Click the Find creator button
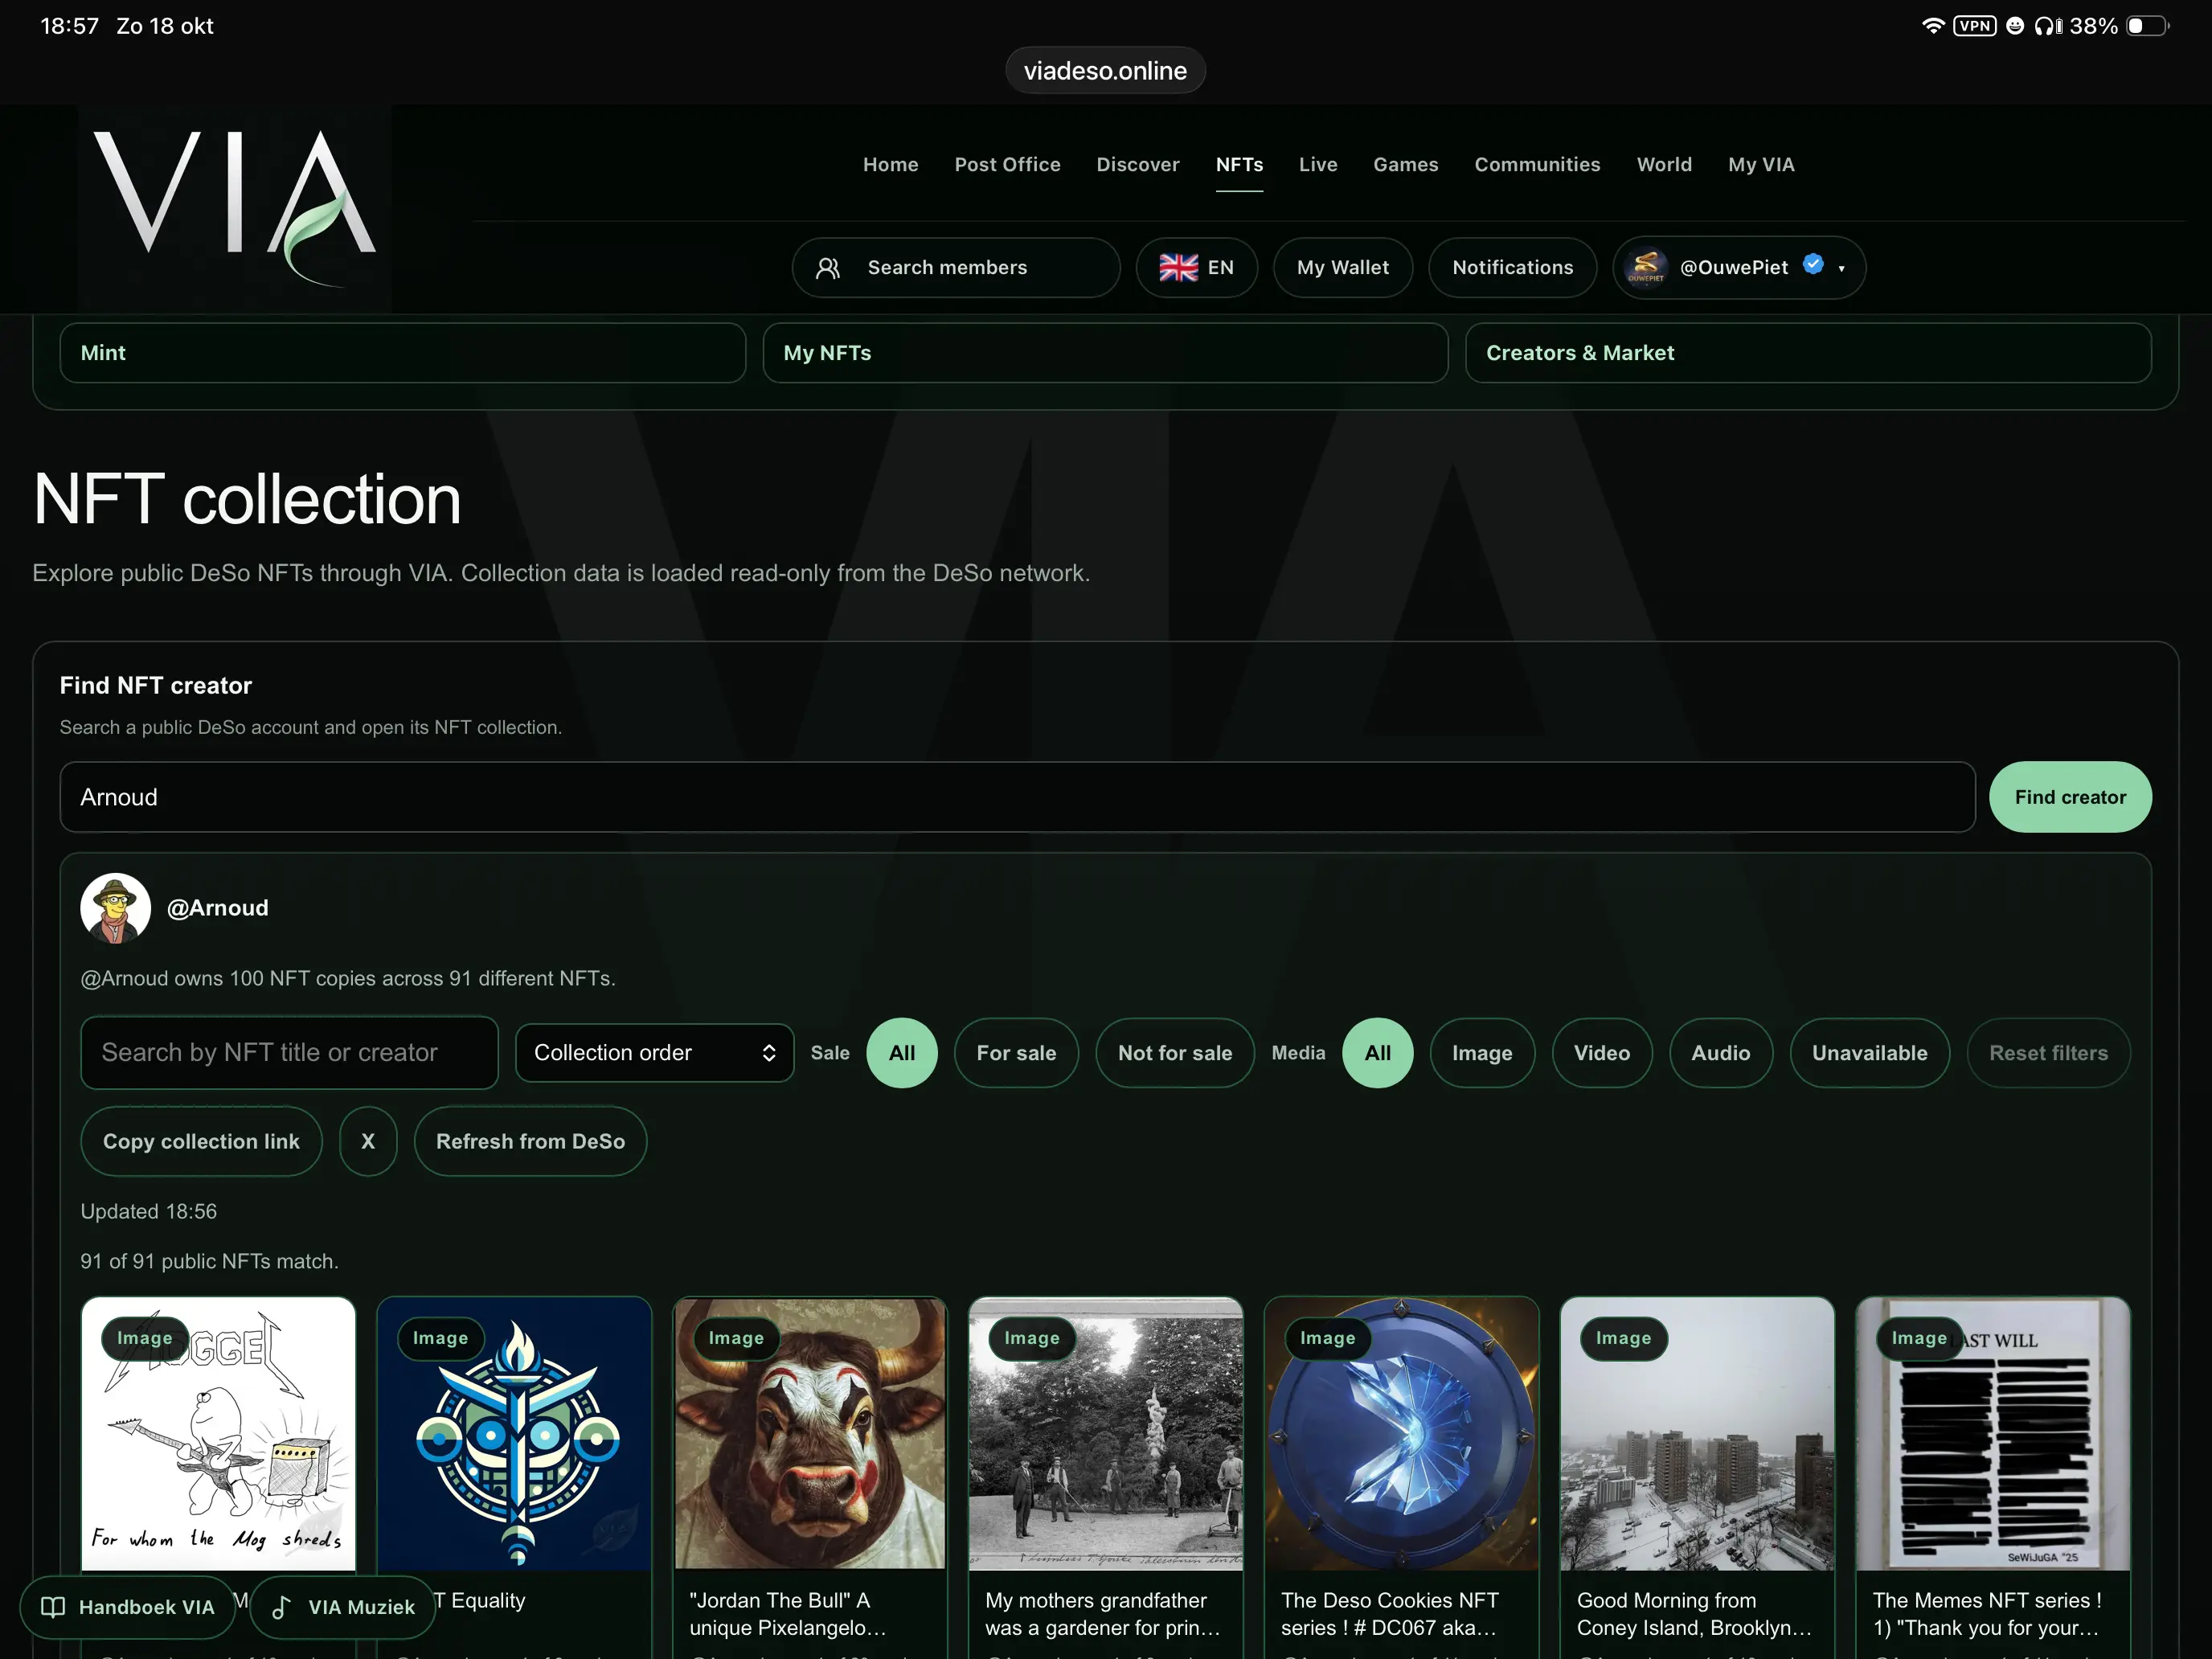This screenshot has height=1659, width=2212. tap(2070, 797)
